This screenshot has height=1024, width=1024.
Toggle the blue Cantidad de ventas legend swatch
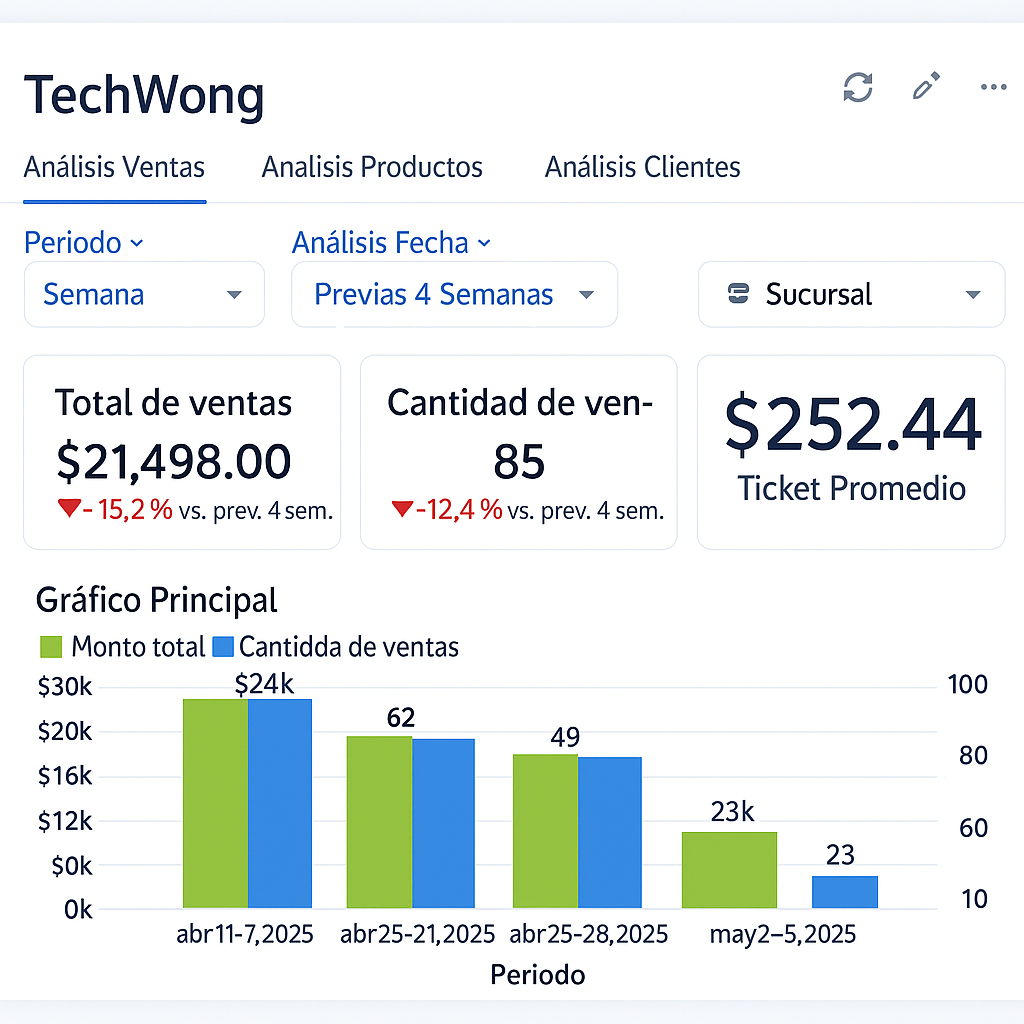pyautogui.click(x=223, y=647)
